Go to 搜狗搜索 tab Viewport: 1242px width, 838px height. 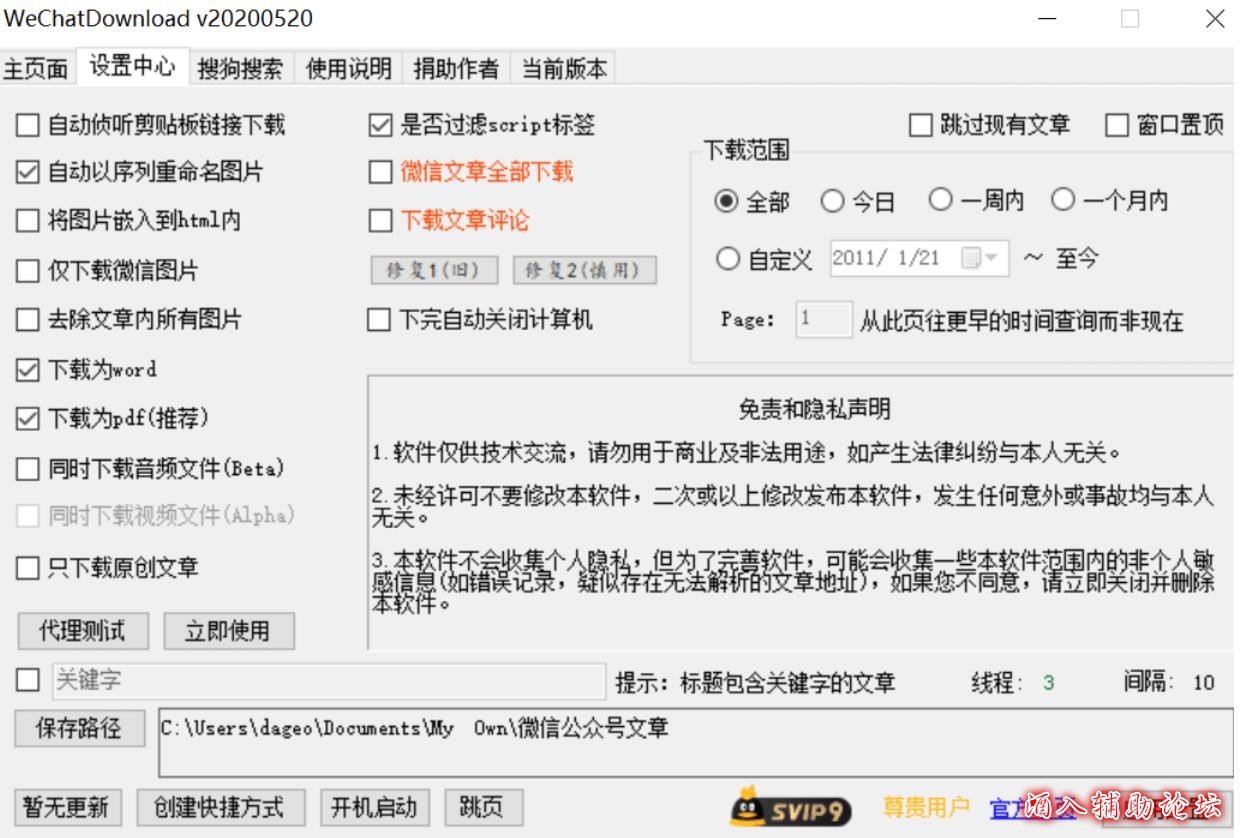click(x=240, y=68)
